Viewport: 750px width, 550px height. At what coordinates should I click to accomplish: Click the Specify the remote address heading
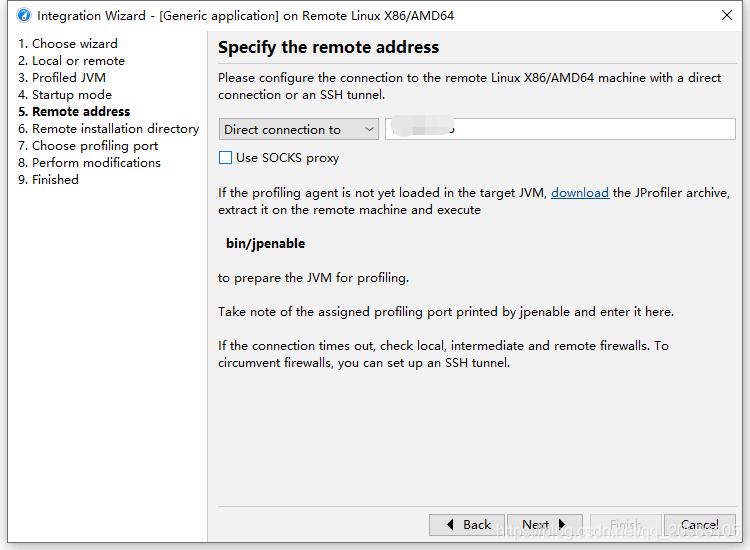pos(328,47)
